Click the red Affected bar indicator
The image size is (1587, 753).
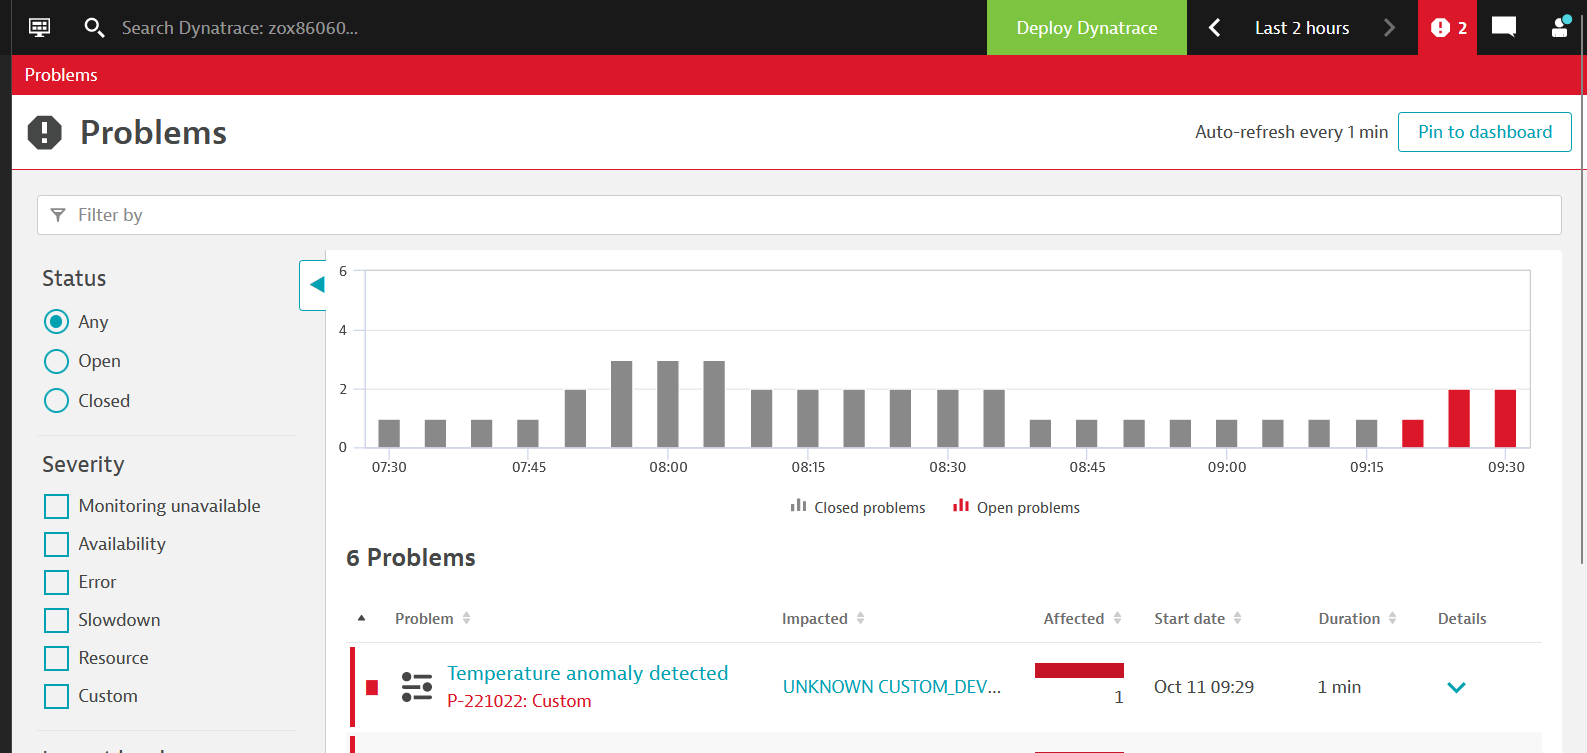click(1079, 670)
